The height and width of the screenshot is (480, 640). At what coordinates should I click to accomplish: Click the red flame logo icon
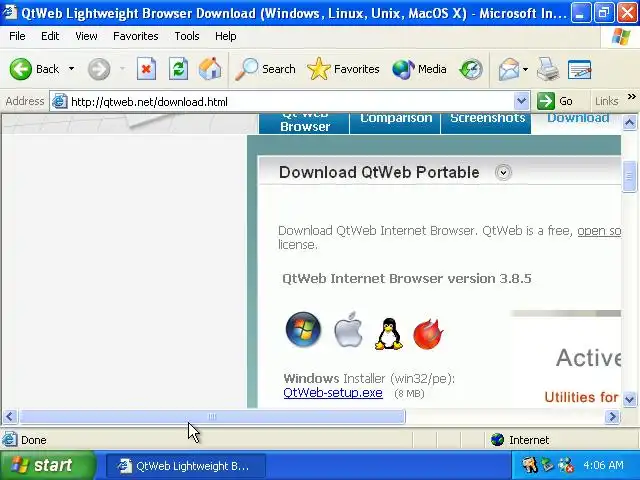(x=428, y=334)
